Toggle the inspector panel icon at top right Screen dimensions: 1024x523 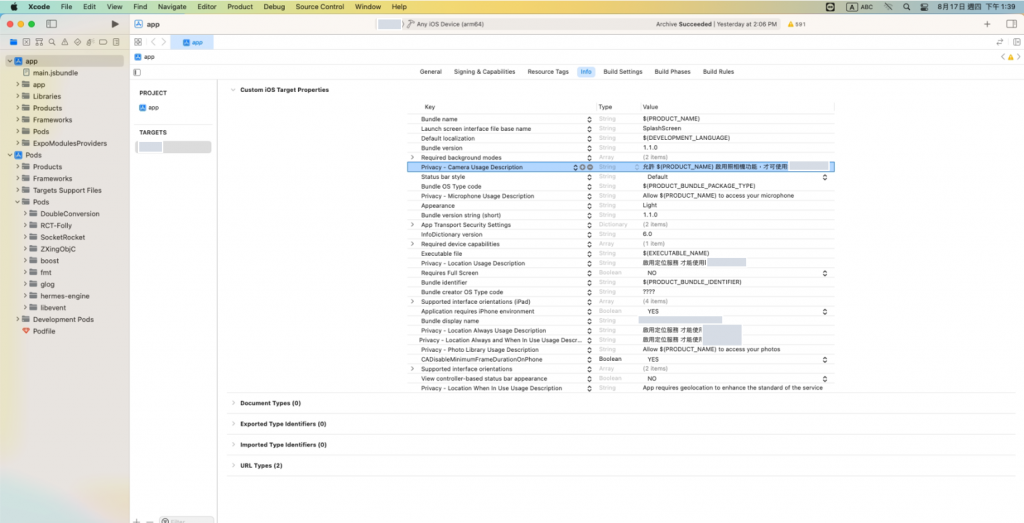pyautogui.click(x=1012, y=24)
